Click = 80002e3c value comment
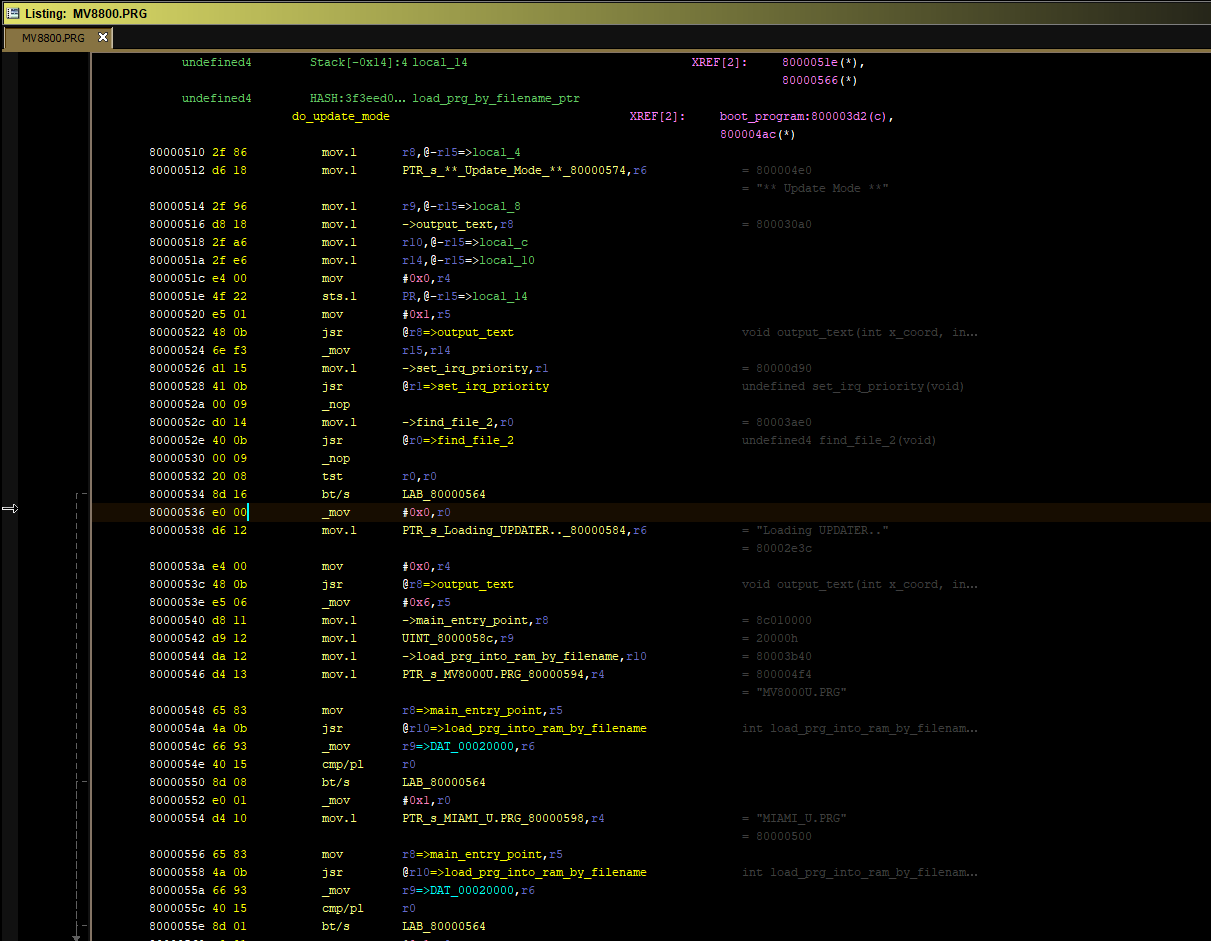The image size is (1211, 941). [777, 548]
